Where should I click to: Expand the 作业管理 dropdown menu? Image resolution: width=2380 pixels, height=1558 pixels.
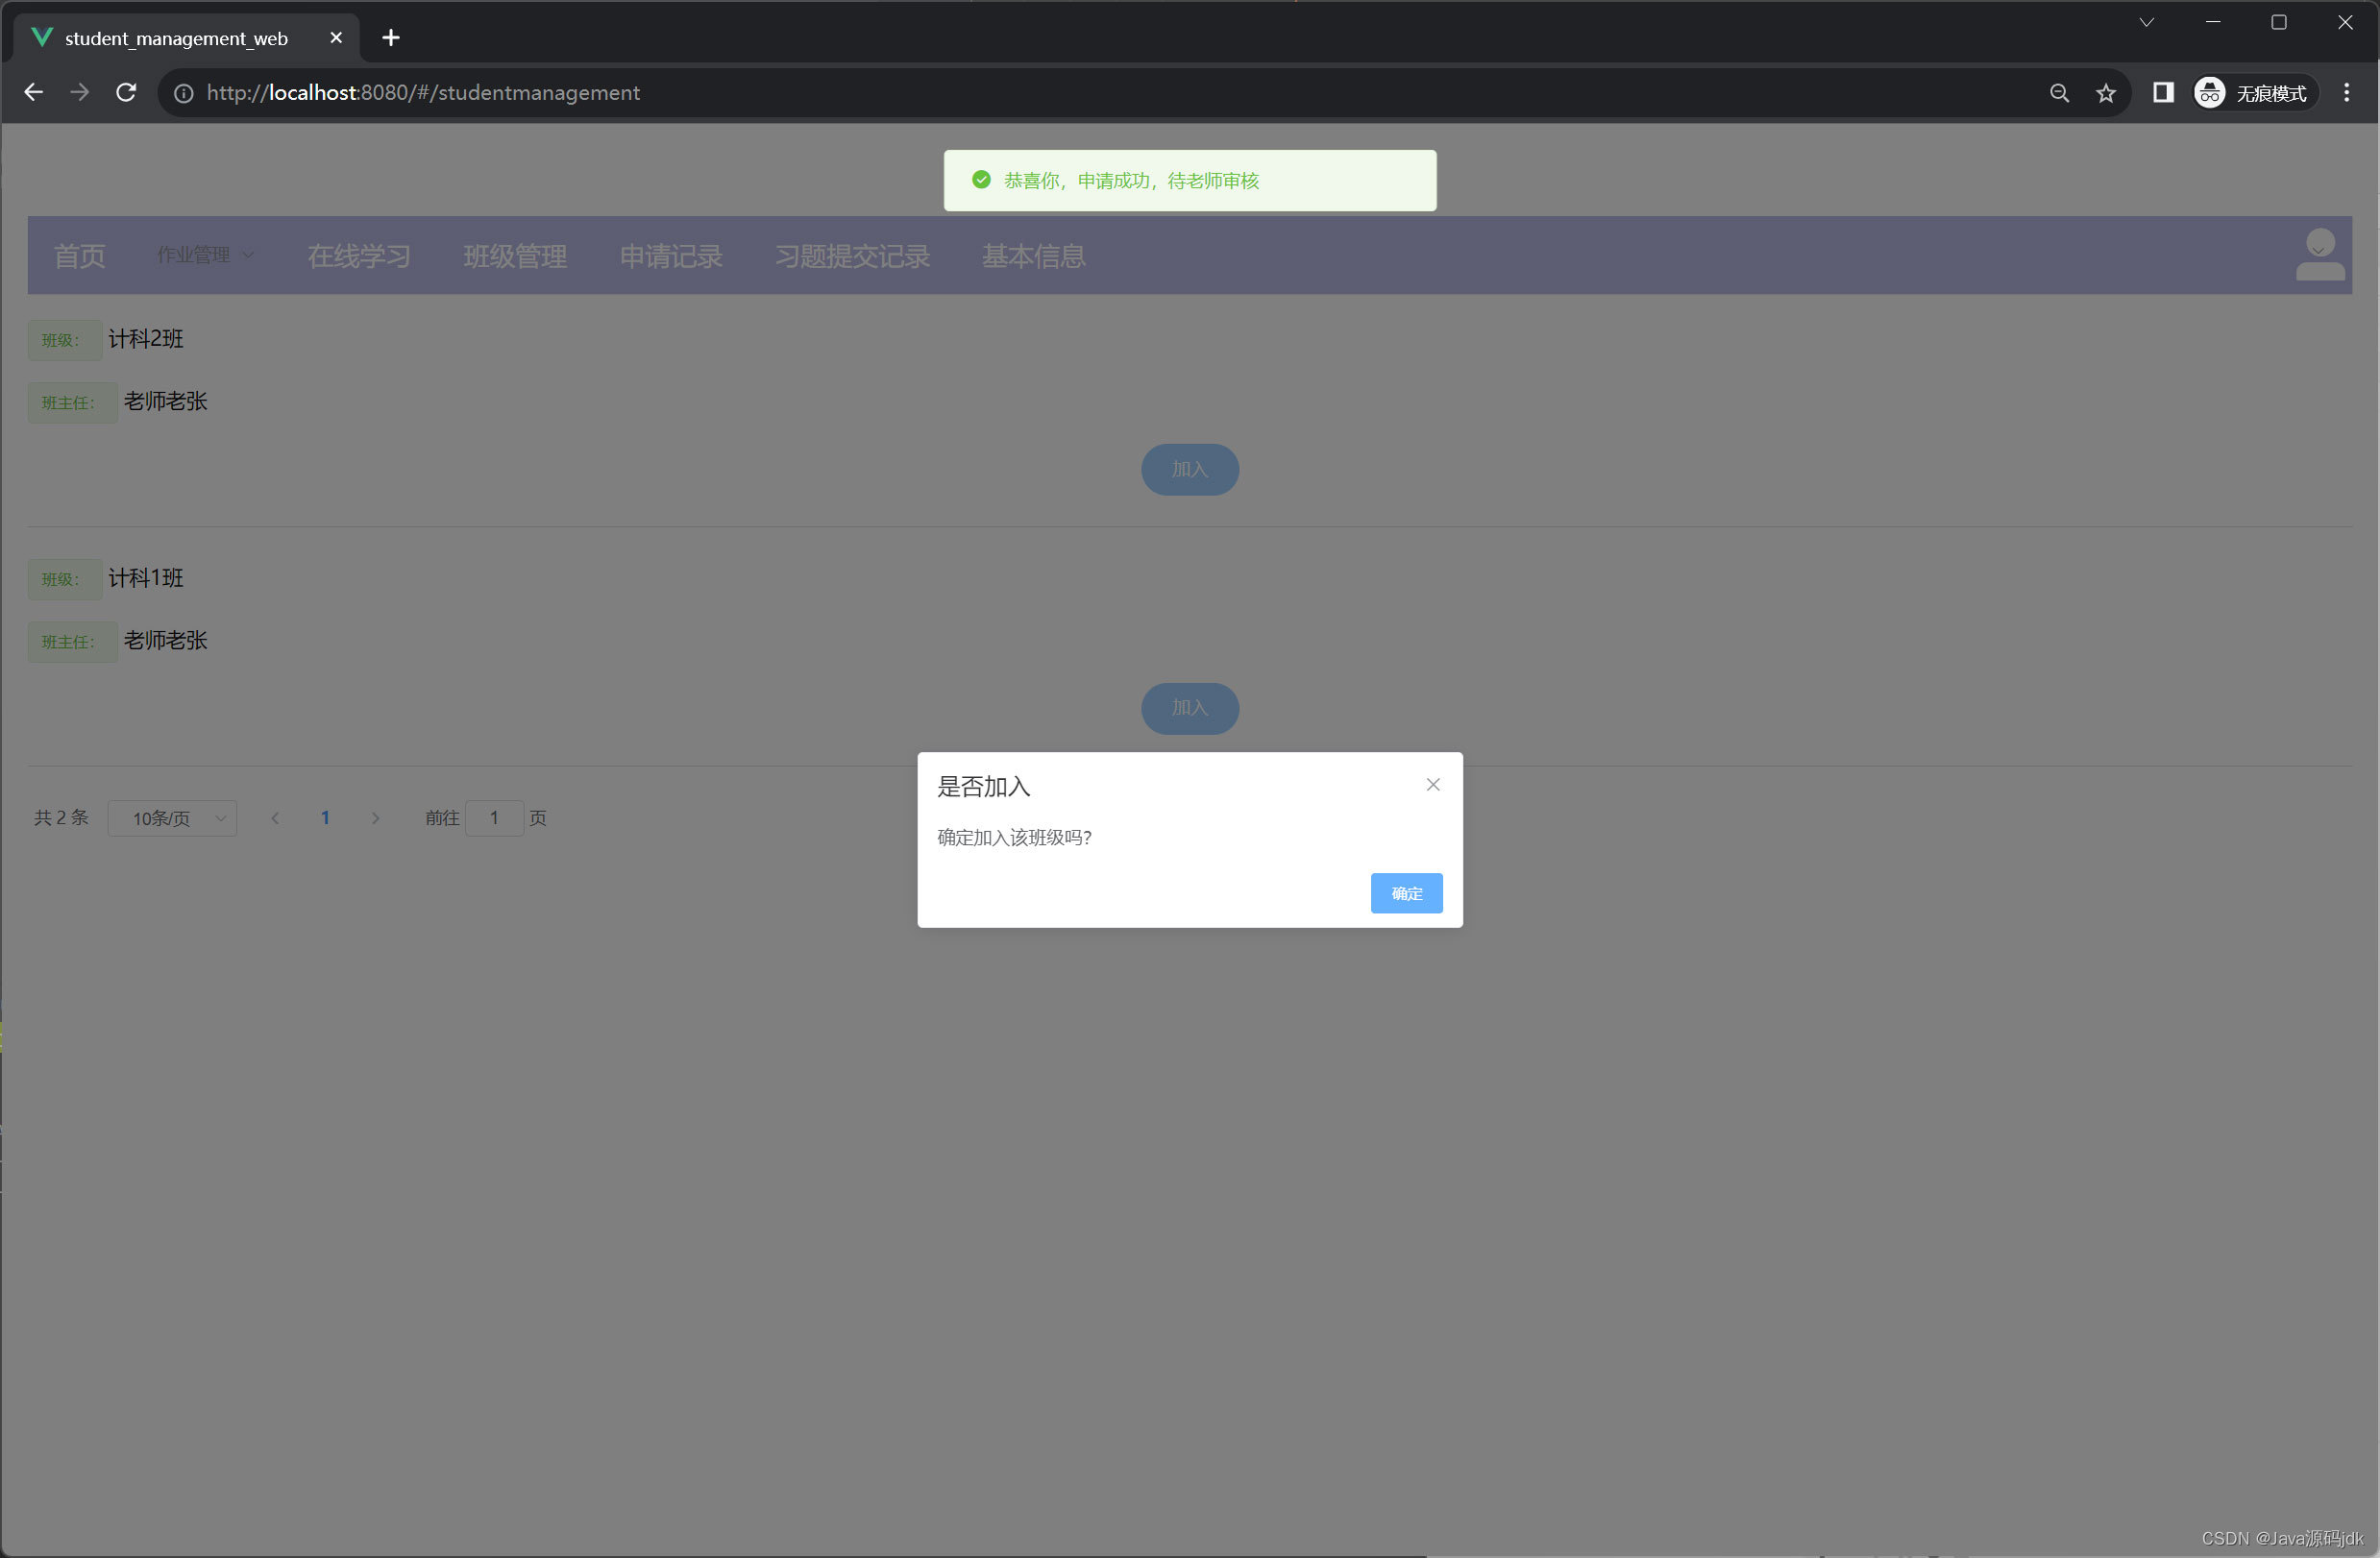pyautogui.click(x=205, y=255)
